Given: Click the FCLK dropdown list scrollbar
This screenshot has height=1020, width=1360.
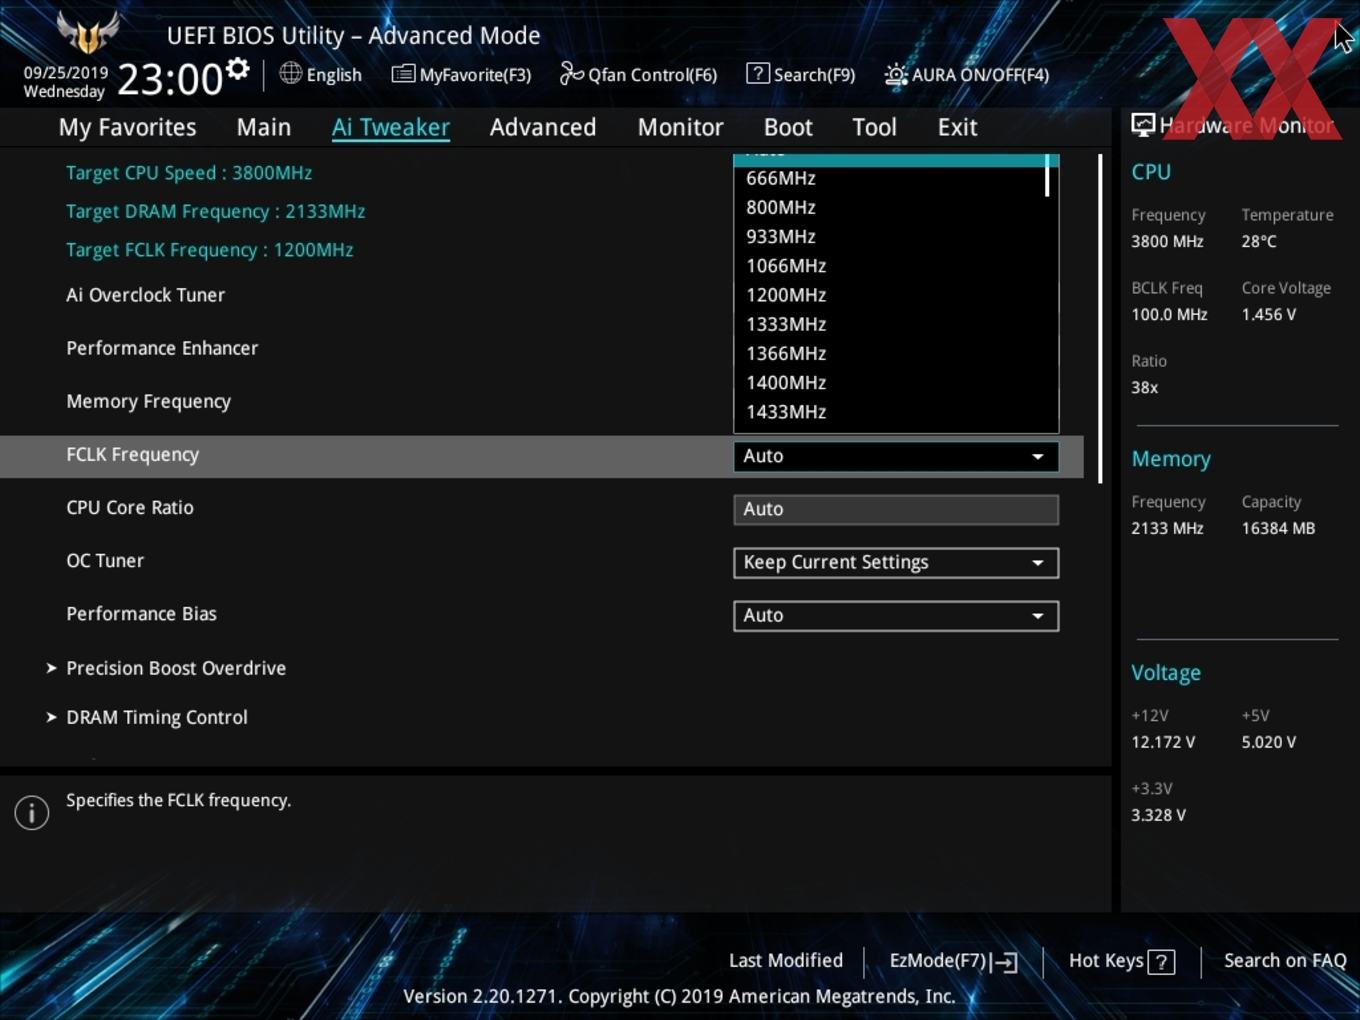Looking at the screenshot, I should pyautogui.click(x=1047, y=176).
